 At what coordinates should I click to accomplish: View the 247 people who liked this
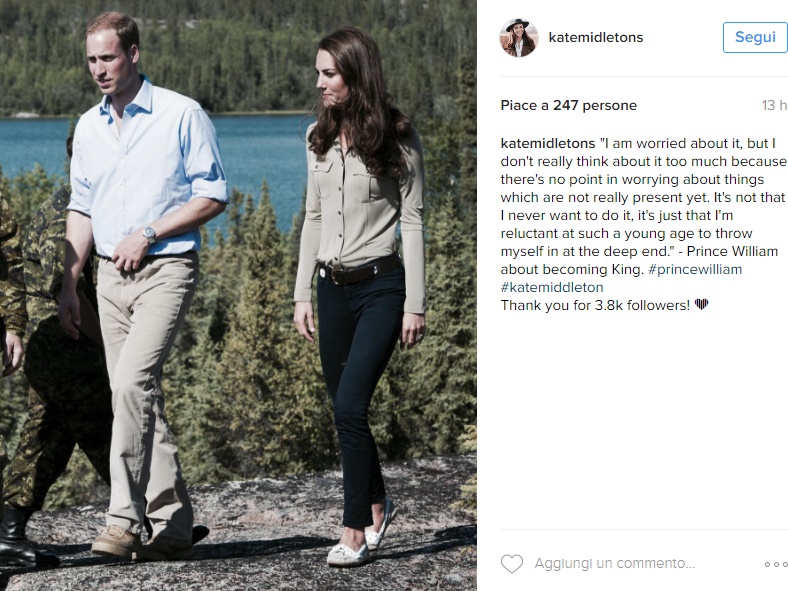(595, 106)
